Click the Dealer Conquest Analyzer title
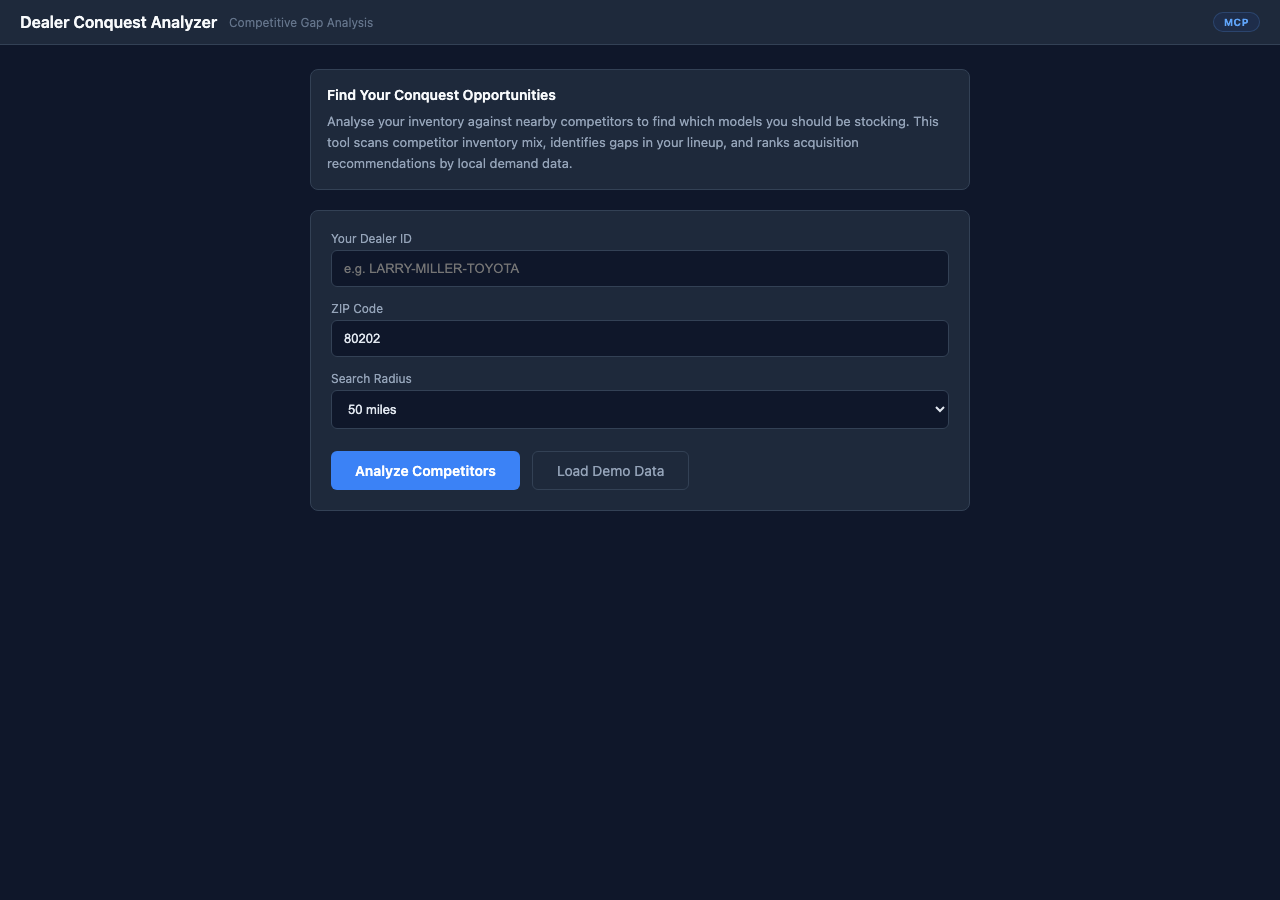 [118, 22]
